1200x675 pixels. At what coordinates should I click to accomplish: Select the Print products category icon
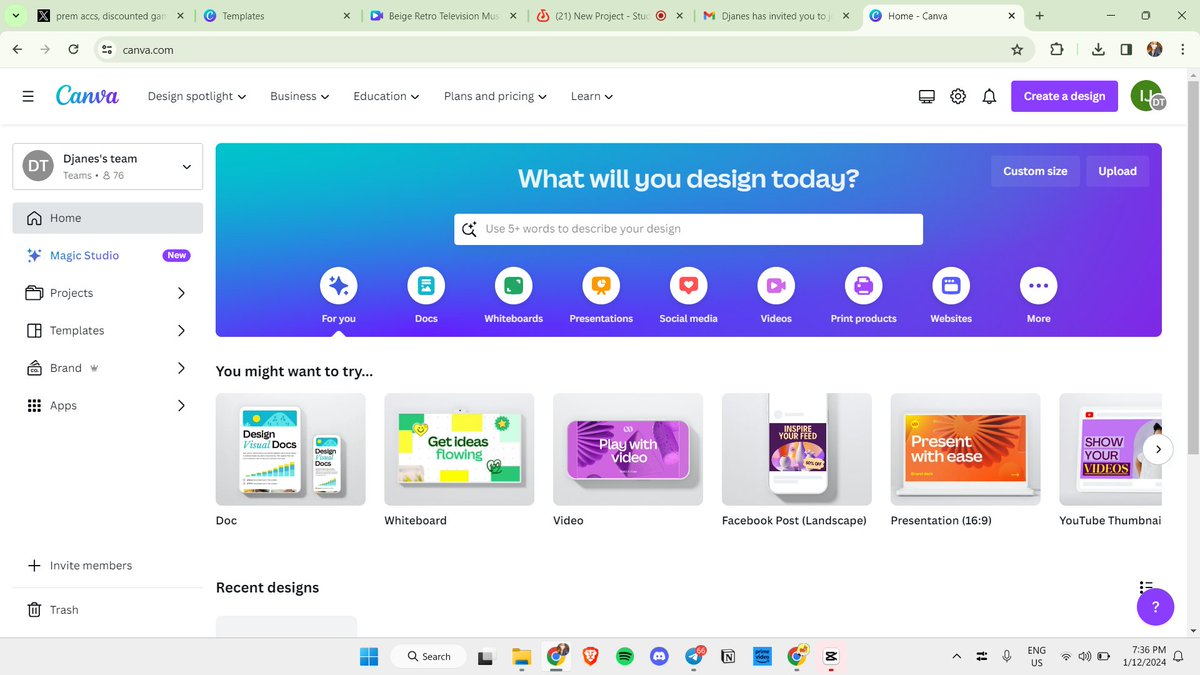coord(864,286)
